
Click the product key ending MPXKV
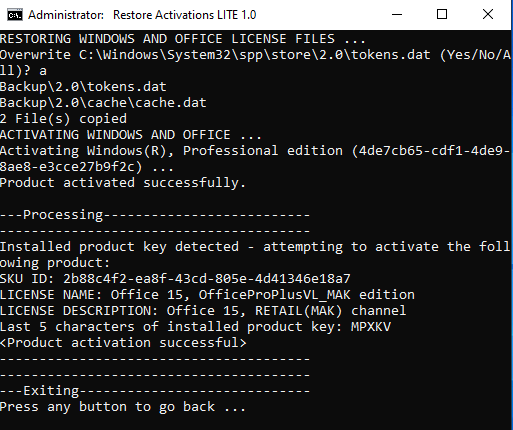click(x=371, y=327)
